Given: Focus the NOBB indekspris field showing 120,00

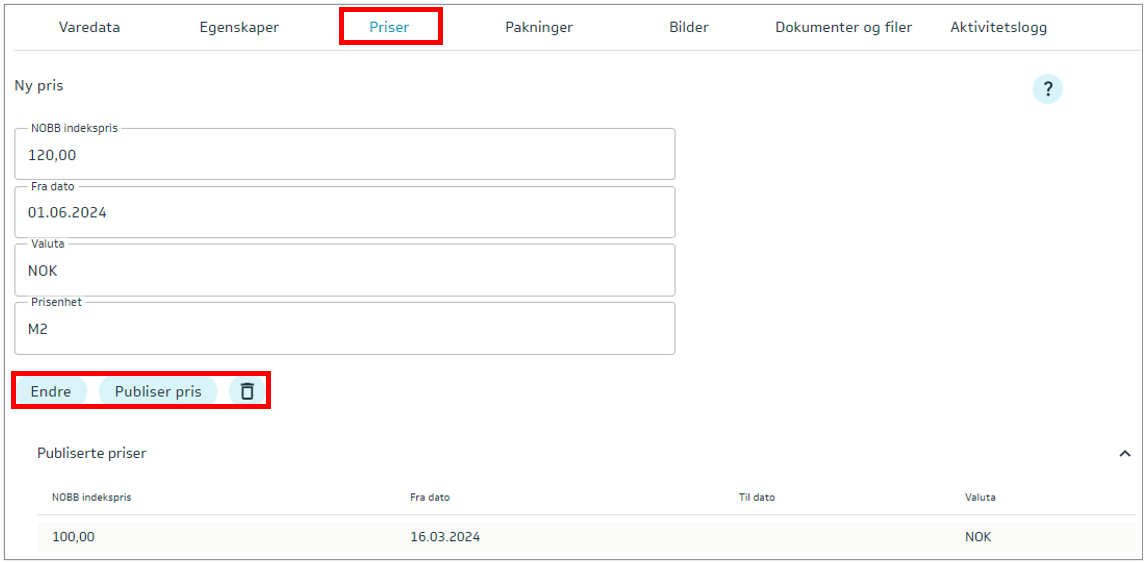Looking at the screenshot, I should pos(344,155).
